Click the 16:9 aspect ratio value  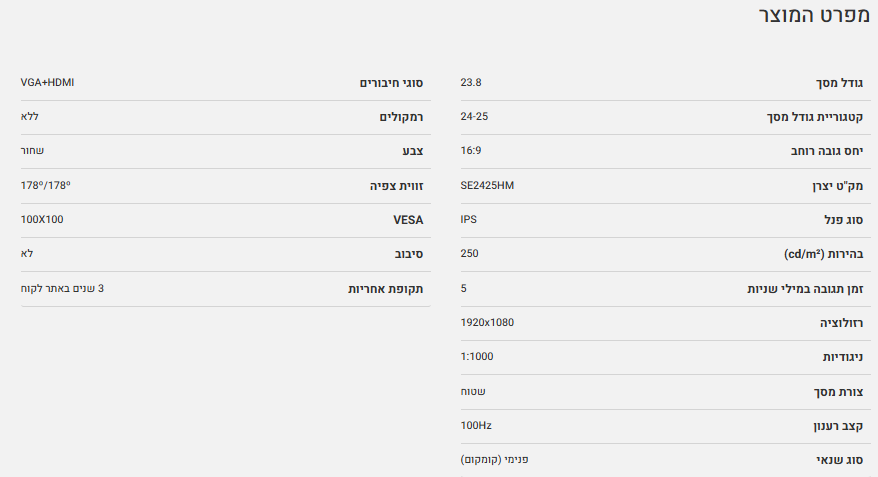(471, 150)
